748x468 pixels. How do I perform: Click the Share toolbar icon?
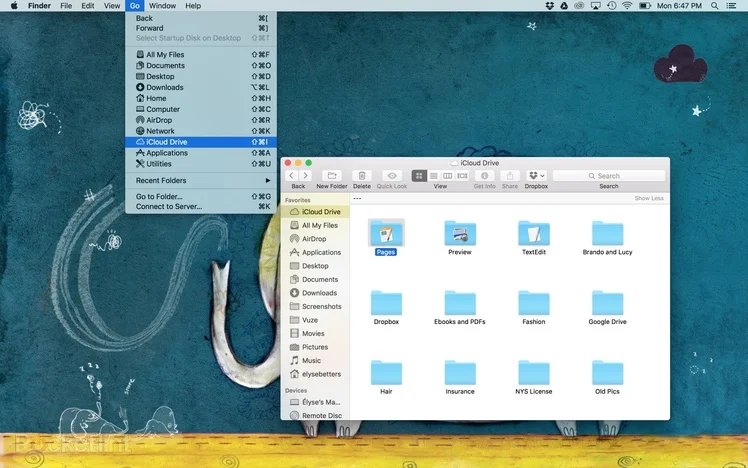pos(510,176)
